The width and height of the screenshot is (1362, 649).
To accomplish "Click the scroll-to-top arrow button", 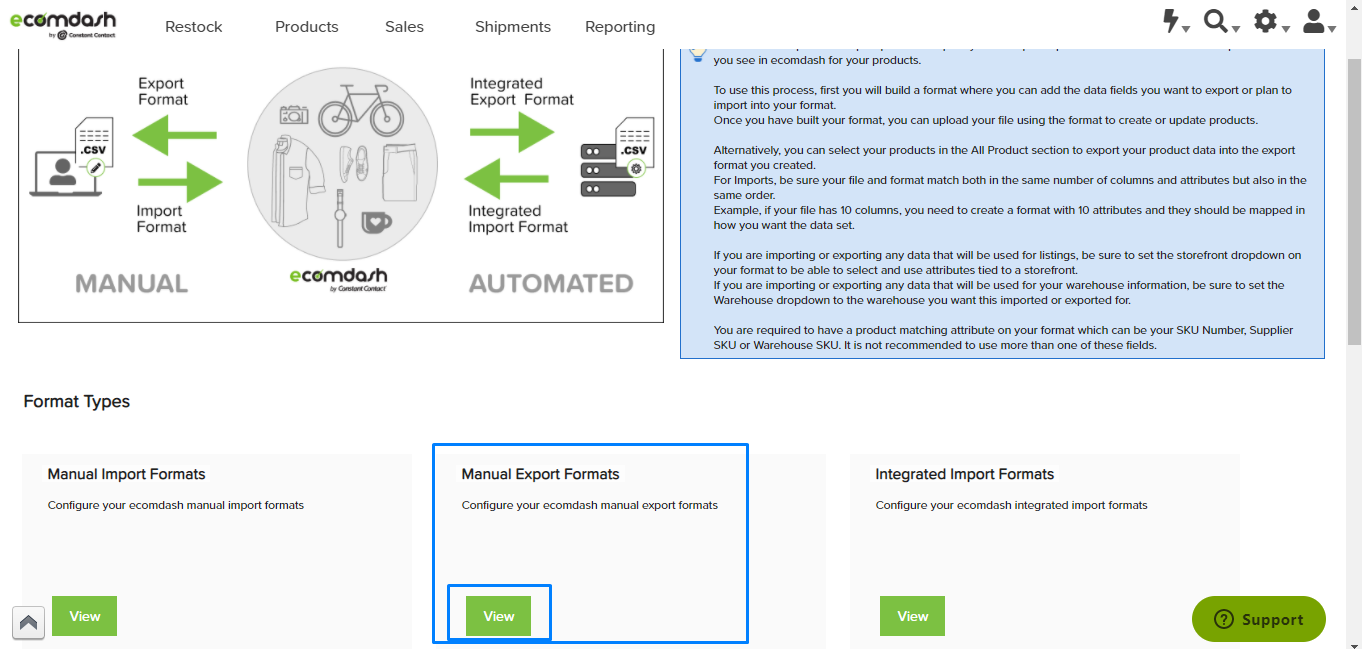I will [28, 622].
